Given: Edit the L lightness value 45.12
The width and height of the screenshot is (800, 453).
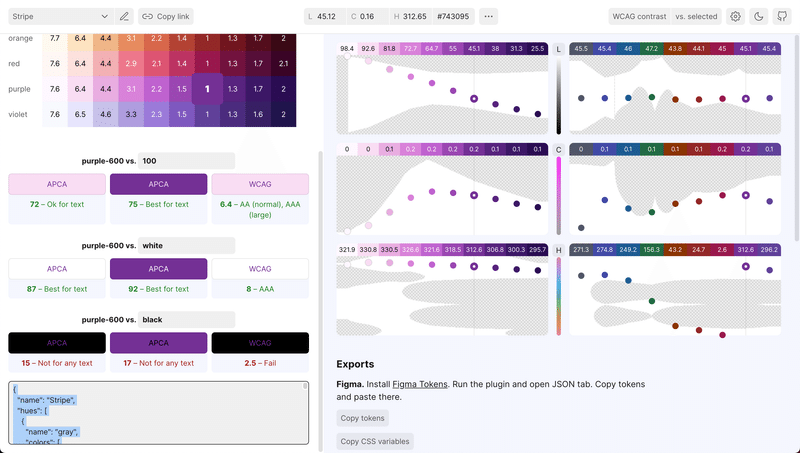Looking at the screenshot, I should click(325, 16).
